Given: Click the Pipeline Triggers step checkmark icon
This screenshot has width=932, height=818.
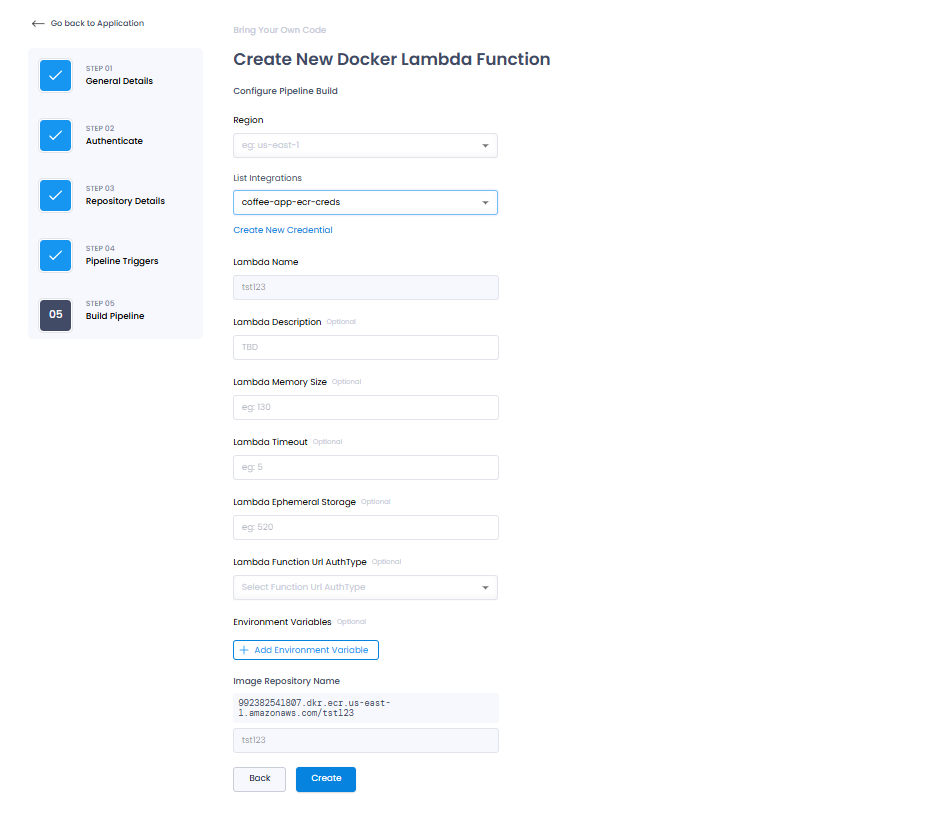Looking at the screenshot, I should click(x=55, y=256).
